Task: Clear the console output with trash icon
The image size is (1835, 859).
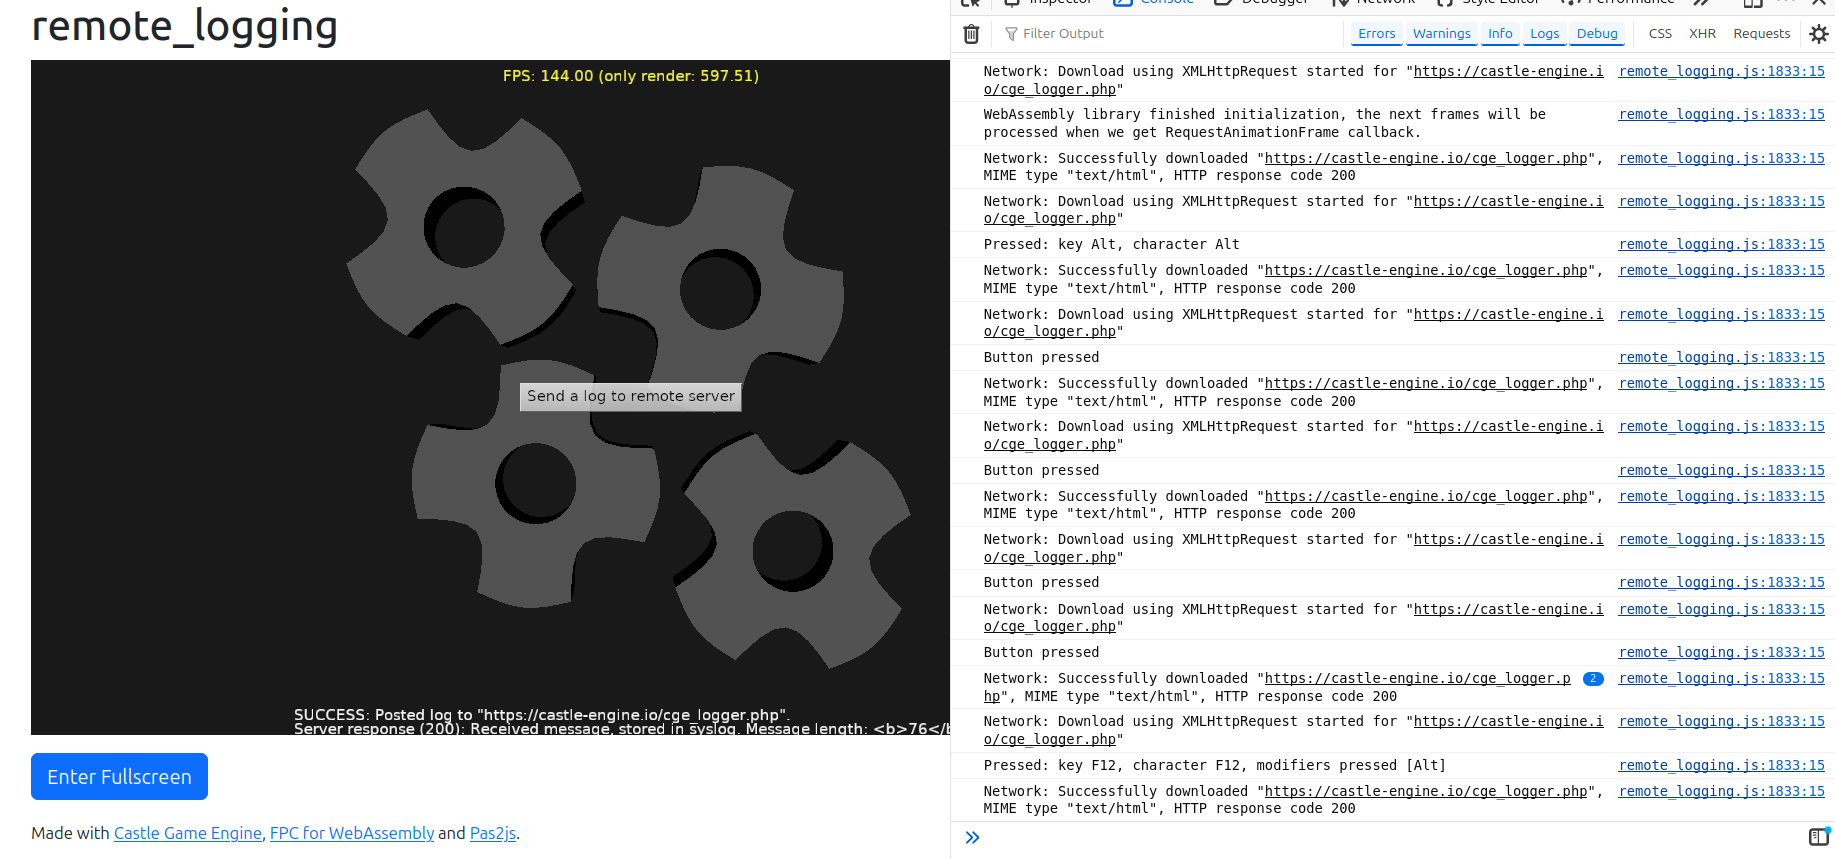Action: 970,34
